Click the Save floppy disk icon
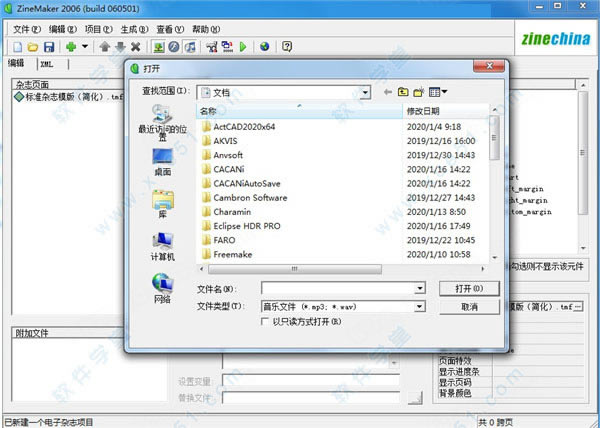The height and width of the screenshot is (428, 600). (49, 47)
